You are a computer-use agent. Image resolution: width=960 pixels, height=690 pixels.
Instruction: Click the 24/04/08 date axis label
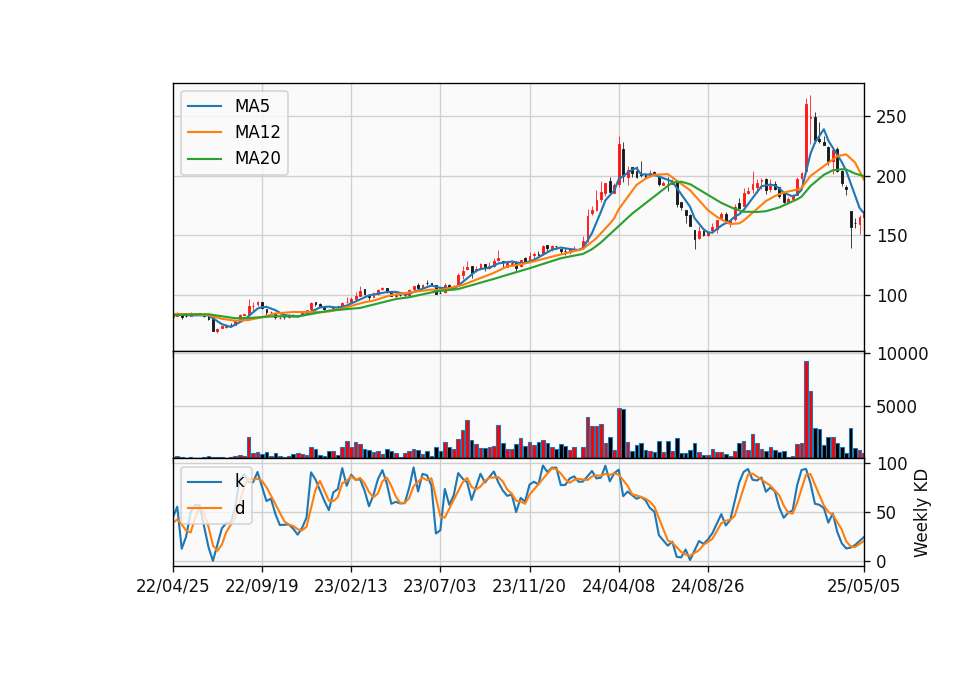coord(618,587)
